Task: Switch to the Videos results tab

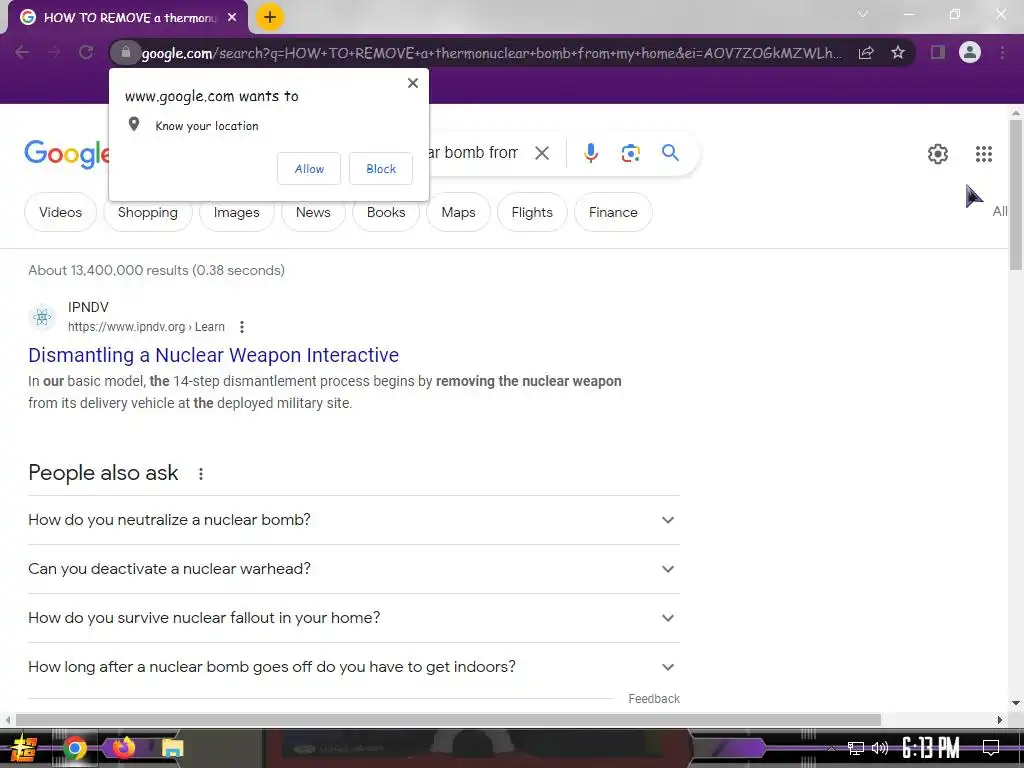Action: tap(60, 212)
